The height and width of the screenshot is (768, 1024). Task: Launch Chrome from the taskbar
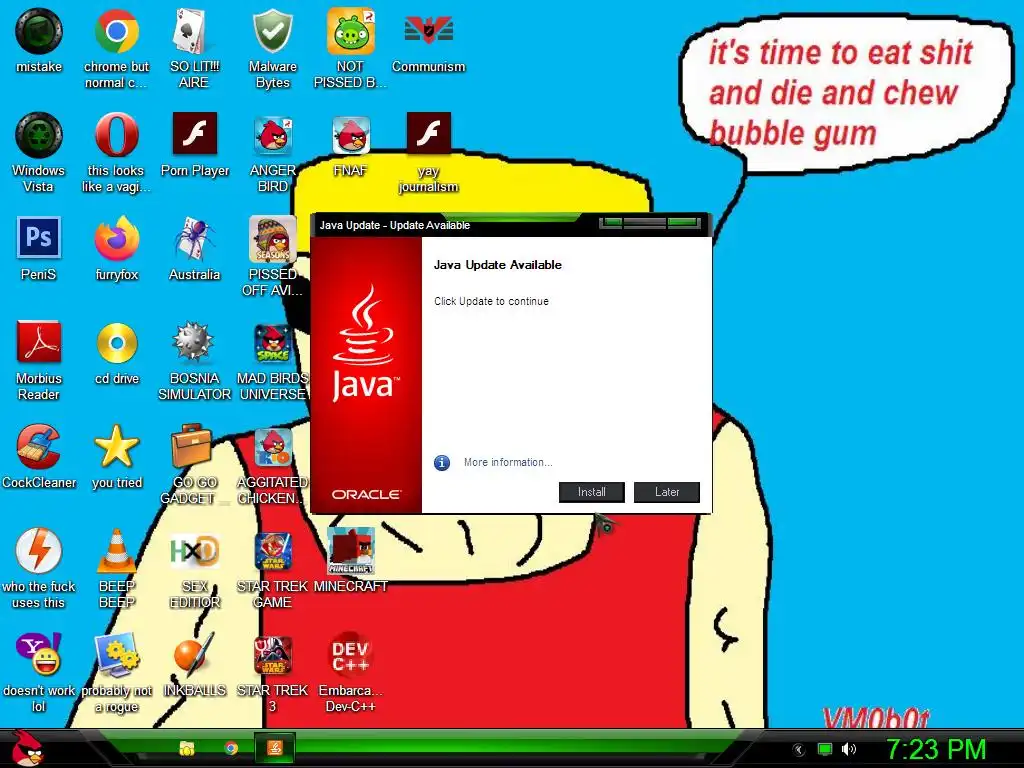231,748
